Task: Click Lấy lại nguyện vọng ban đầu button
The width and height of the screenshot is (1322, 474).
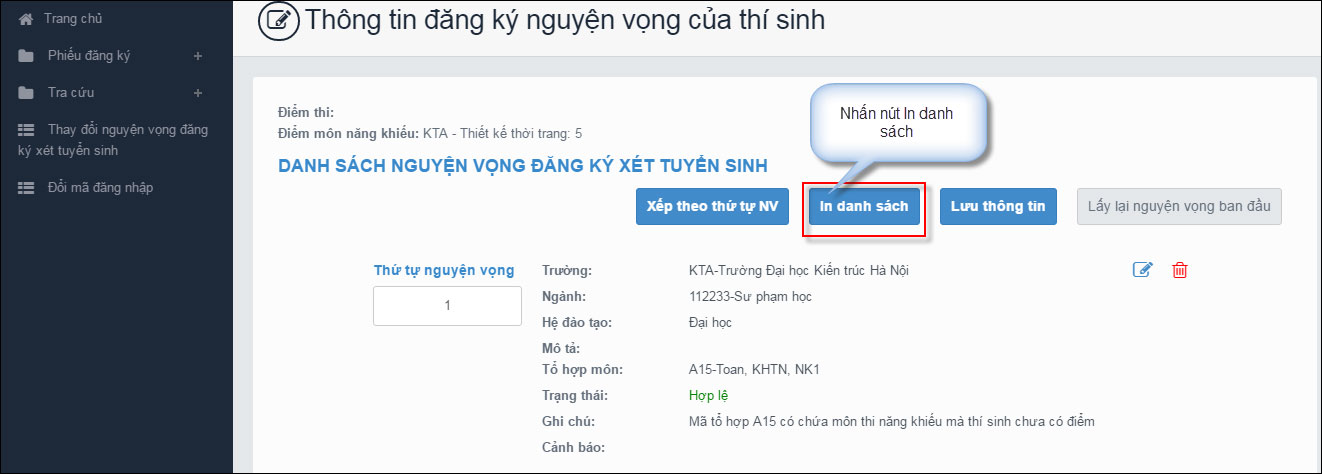Action: coord(1178,206)
